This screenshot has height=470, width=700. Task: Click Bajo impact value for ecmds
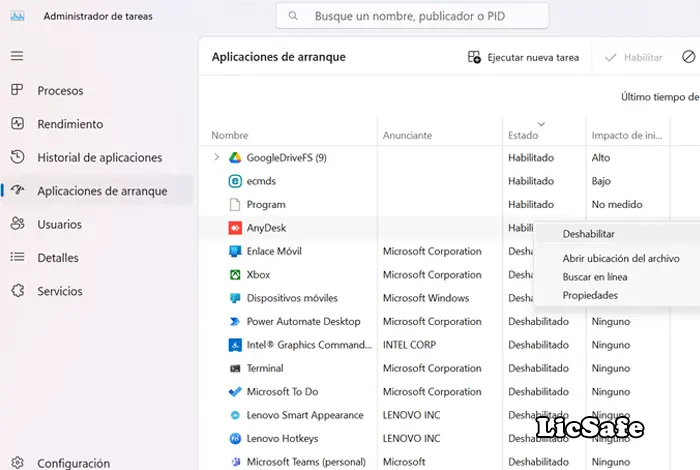[601, 181]
